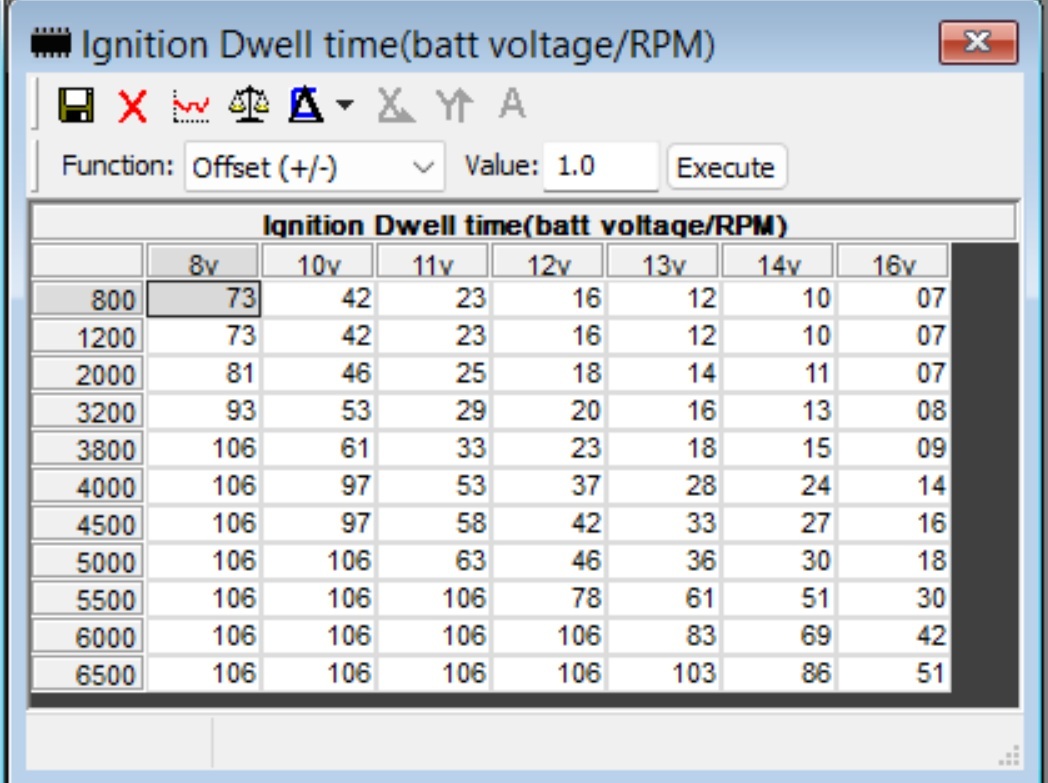Click the Save floppy disk icon

76,105
